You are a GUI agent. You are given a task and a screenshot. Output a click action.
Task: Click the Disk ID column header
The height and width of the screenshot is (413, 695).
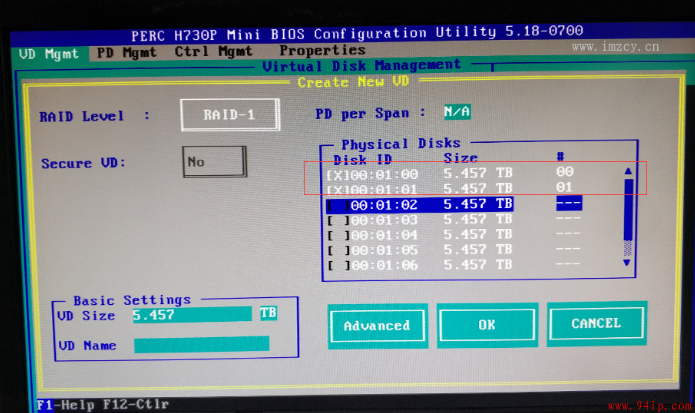pos(363,160)
